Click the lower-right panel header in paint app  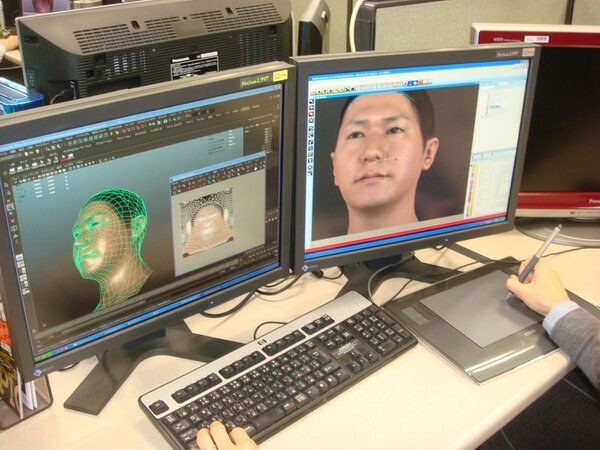click(x=492, y=158)
